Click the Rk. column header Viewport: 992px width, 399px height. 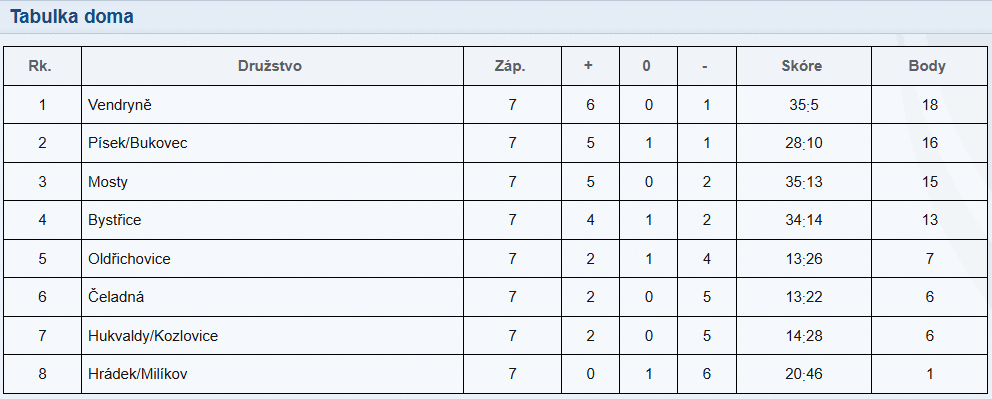pos(40,66)
